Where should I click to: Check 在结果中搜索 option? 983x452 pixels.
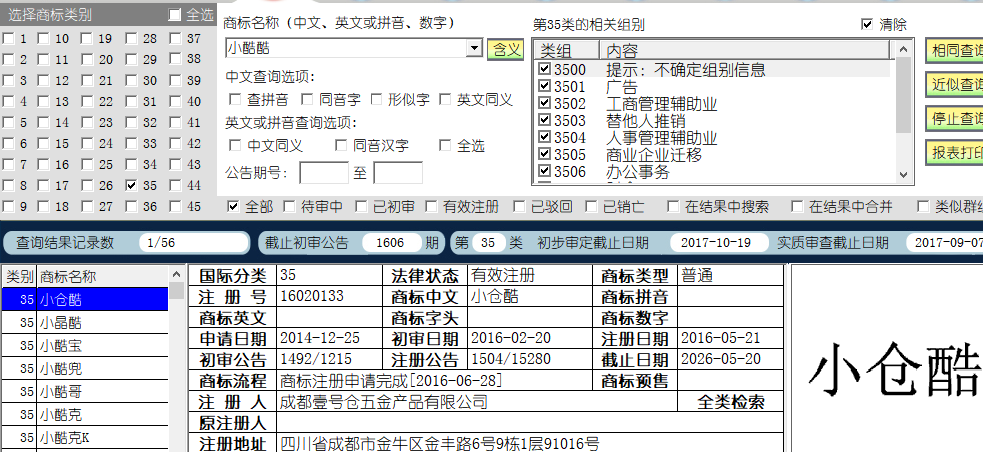coord(672,207)
